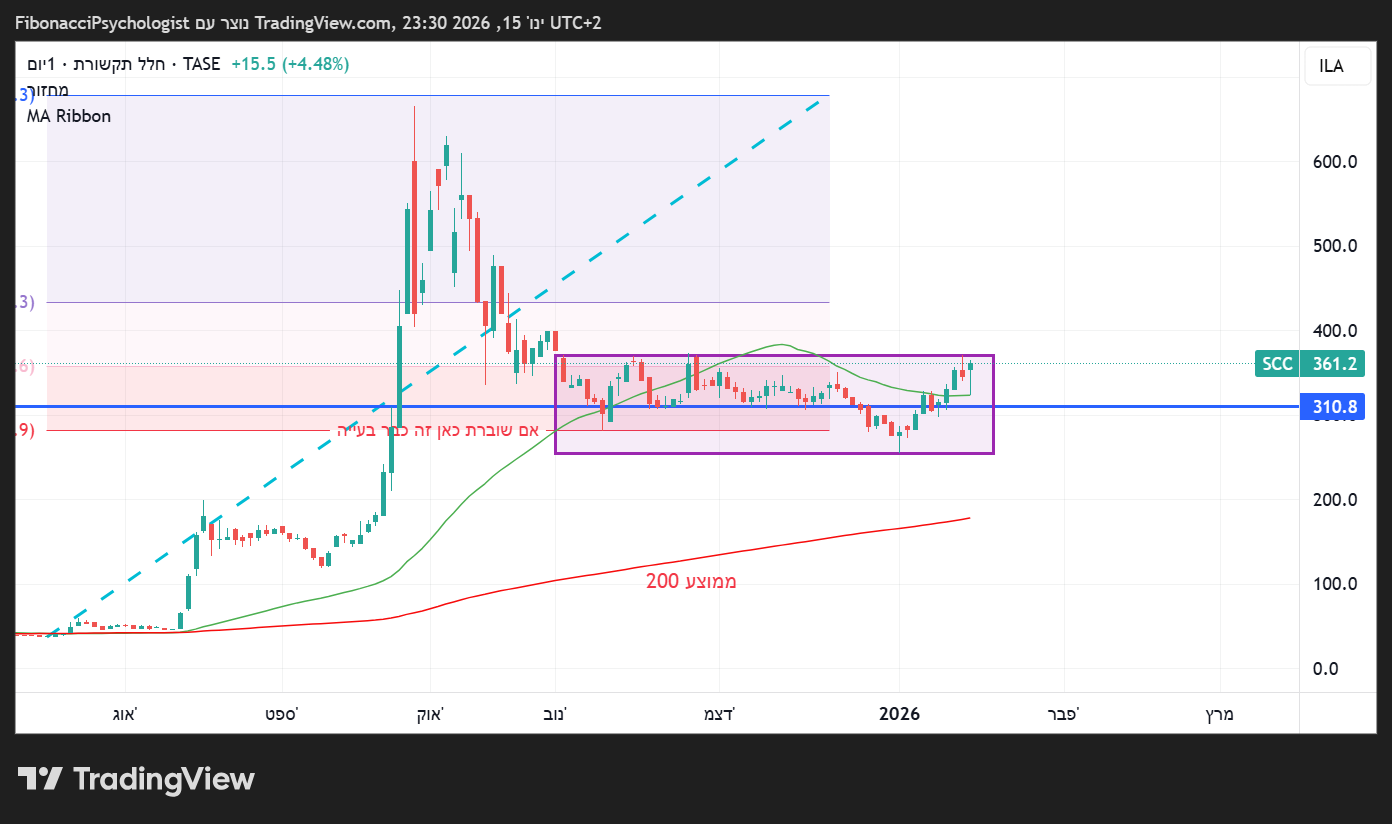Click the 100.0 price axis label
Viewport: 1392px width, 824px height.
1335,584
